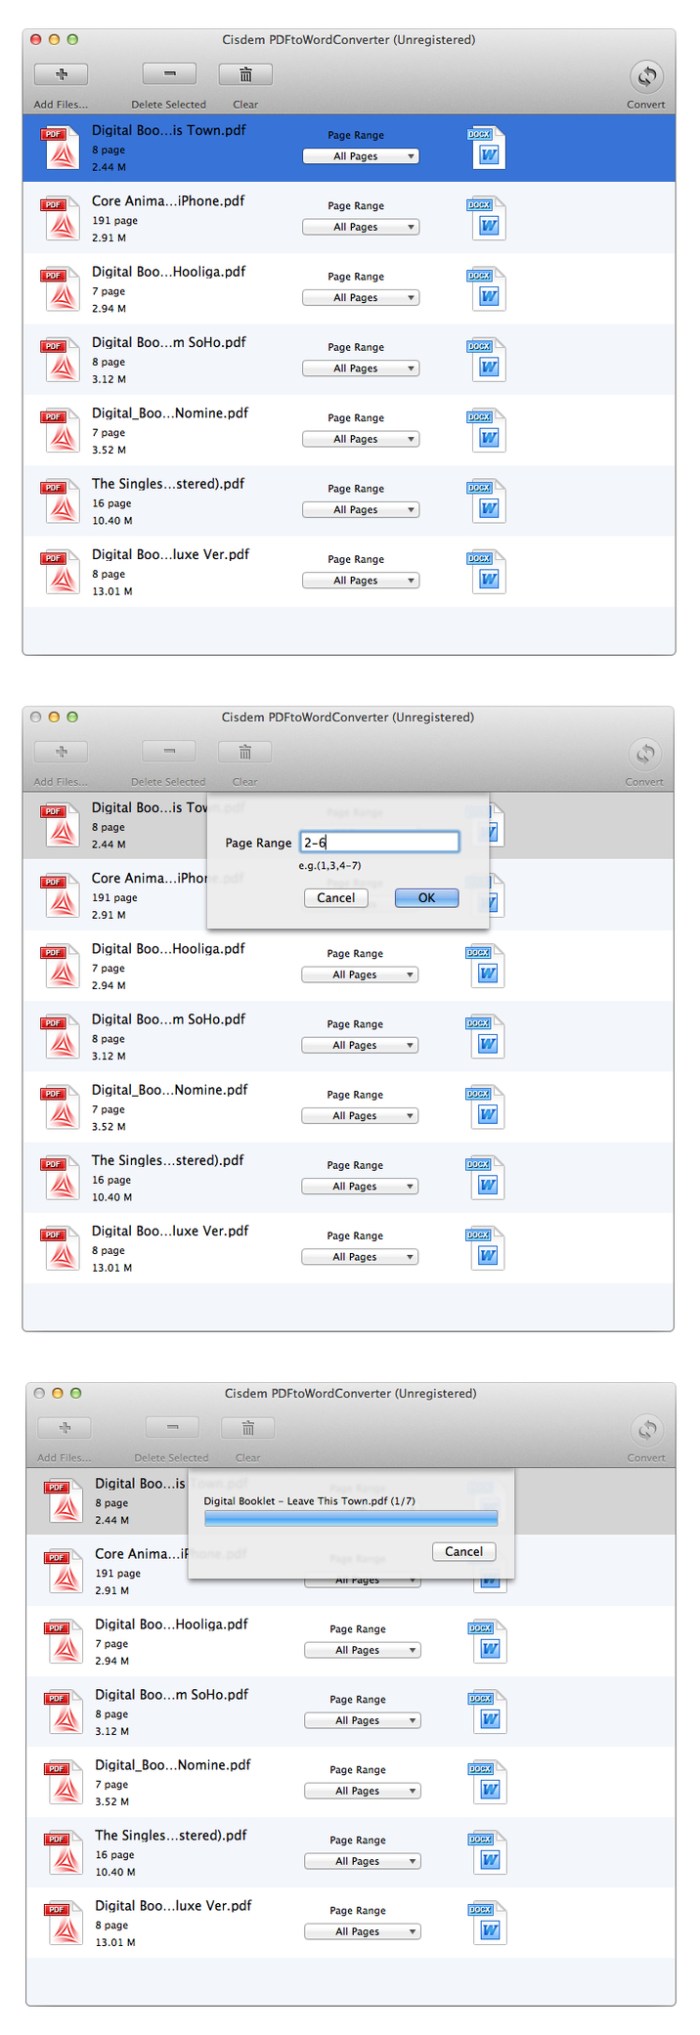
Task: Click '10.40 M' size text in progress dialog window
Action: pyautogui.click(x=115, y=1872)
